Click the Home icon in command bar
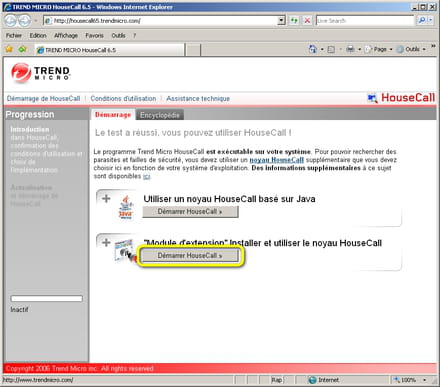440x387 pixels. pos(313,49)
